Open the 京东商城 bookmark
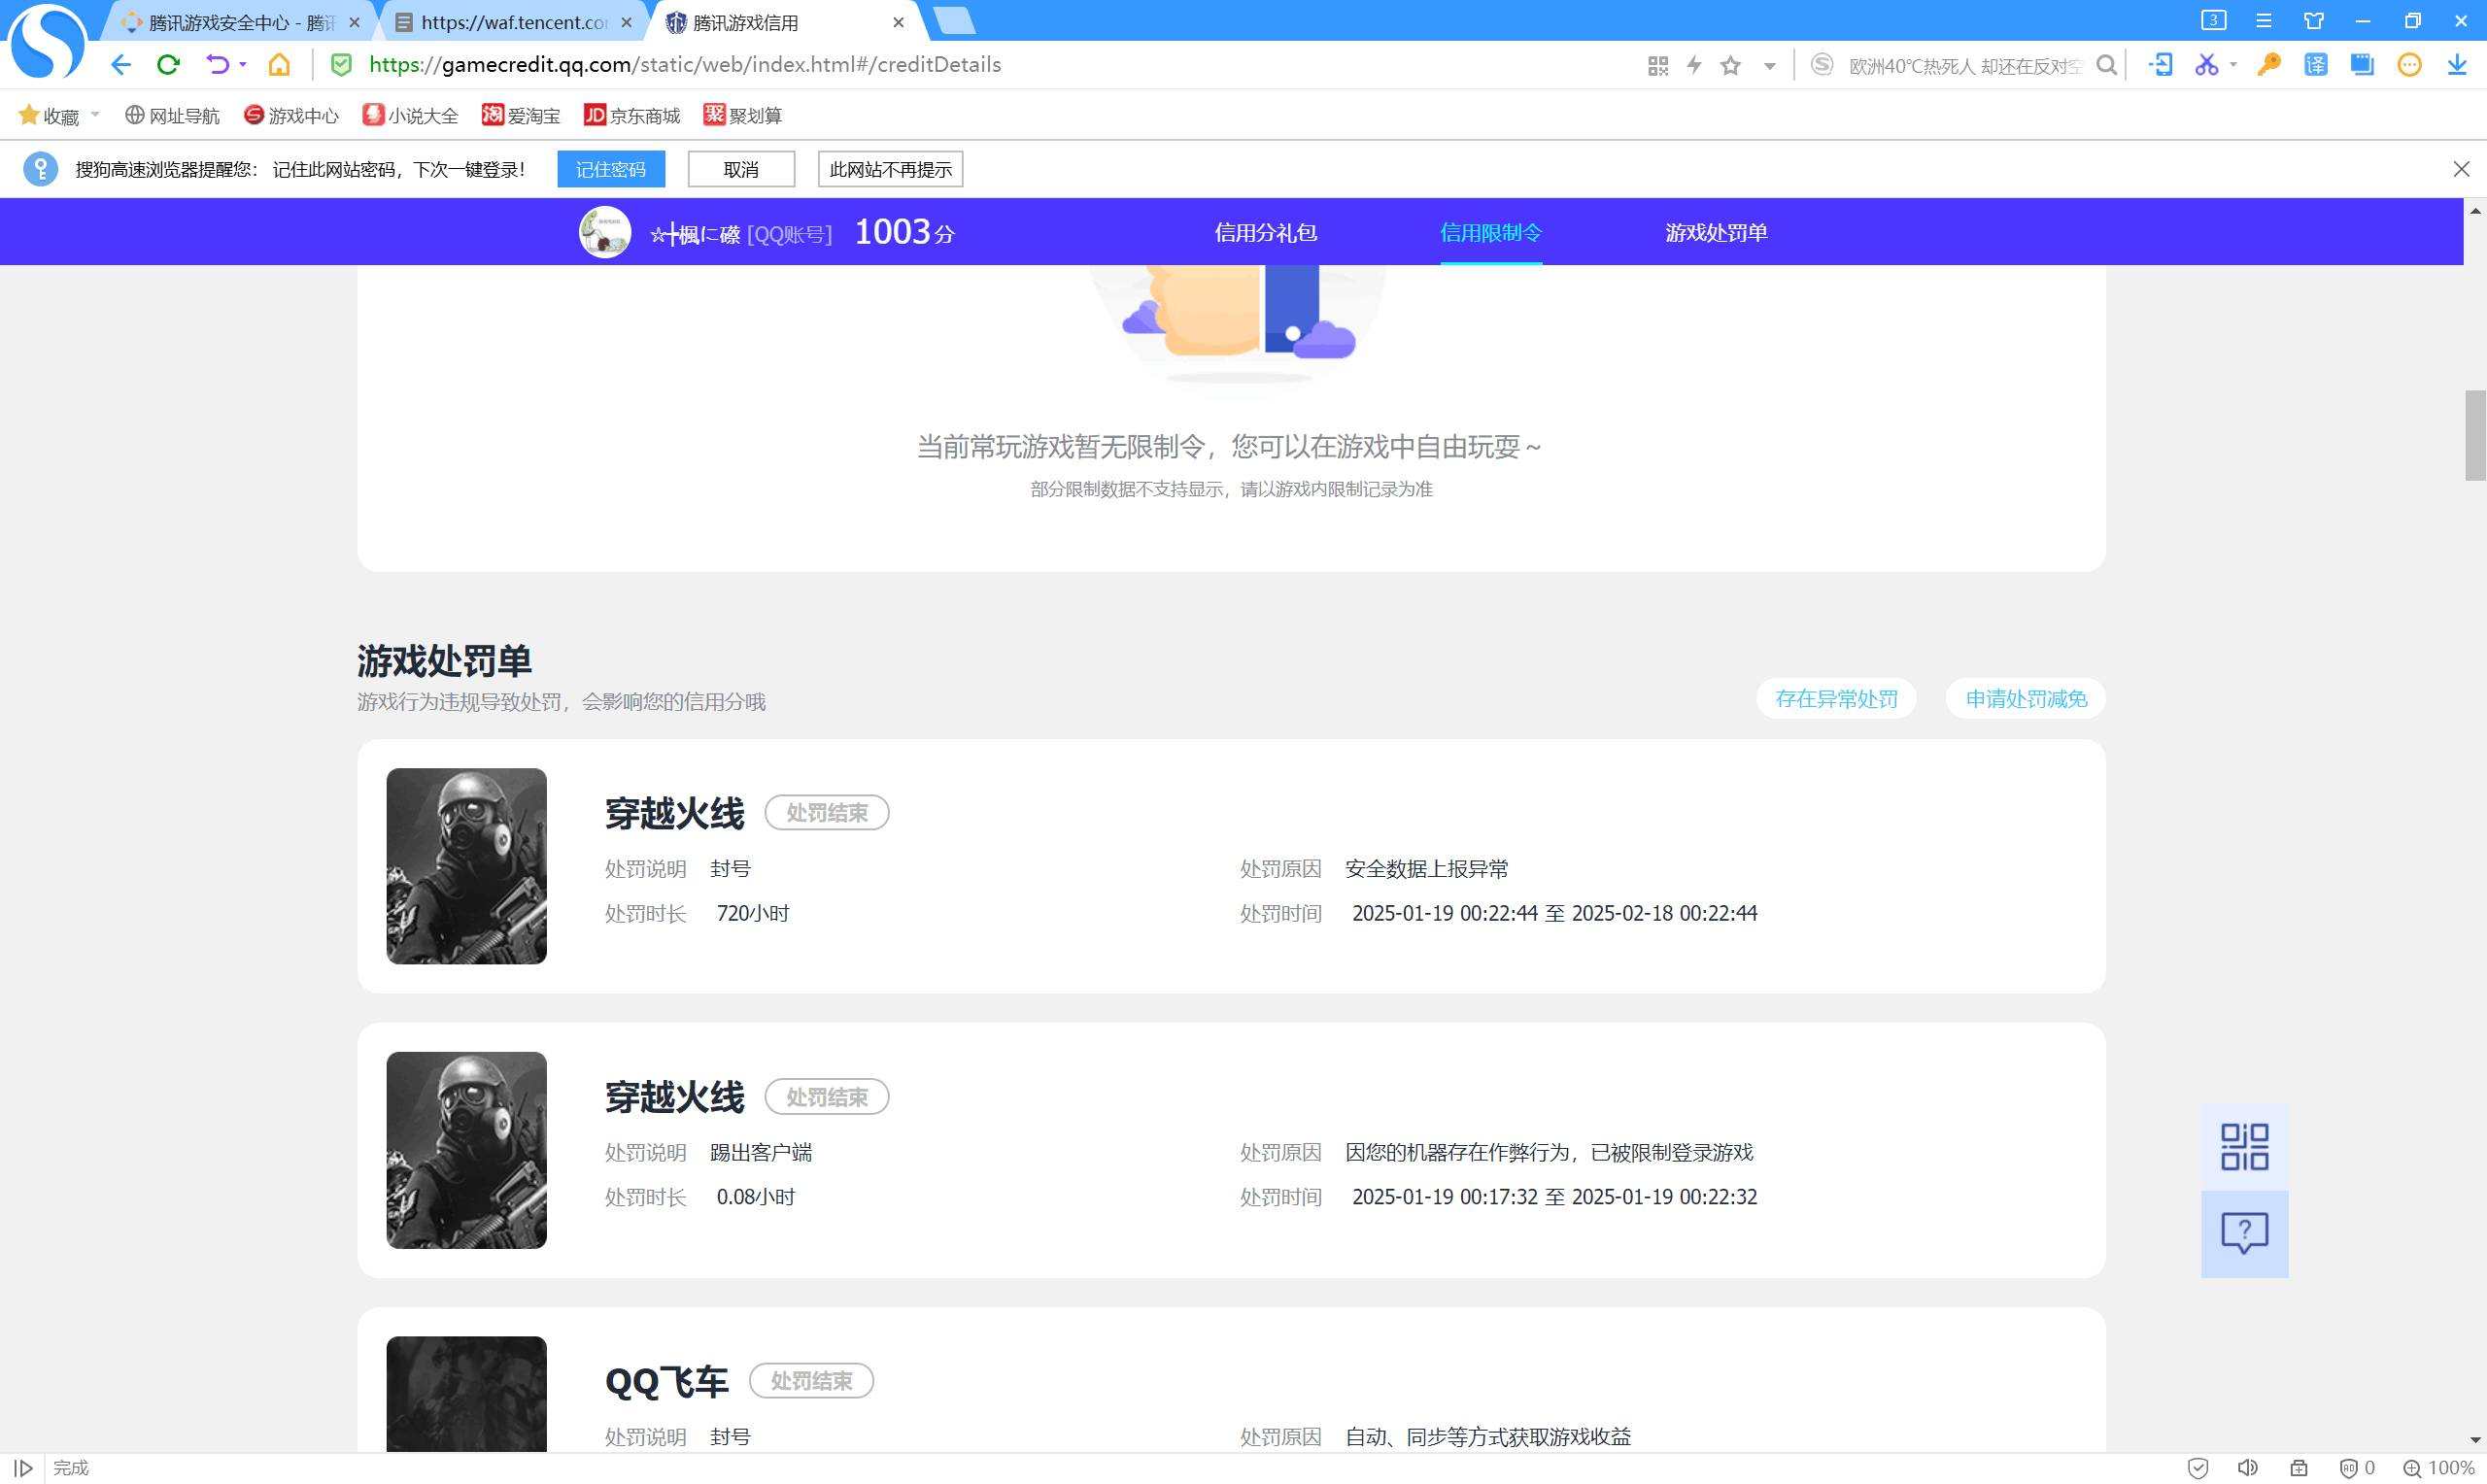The image size is (2487, 1484). point(632,116)
